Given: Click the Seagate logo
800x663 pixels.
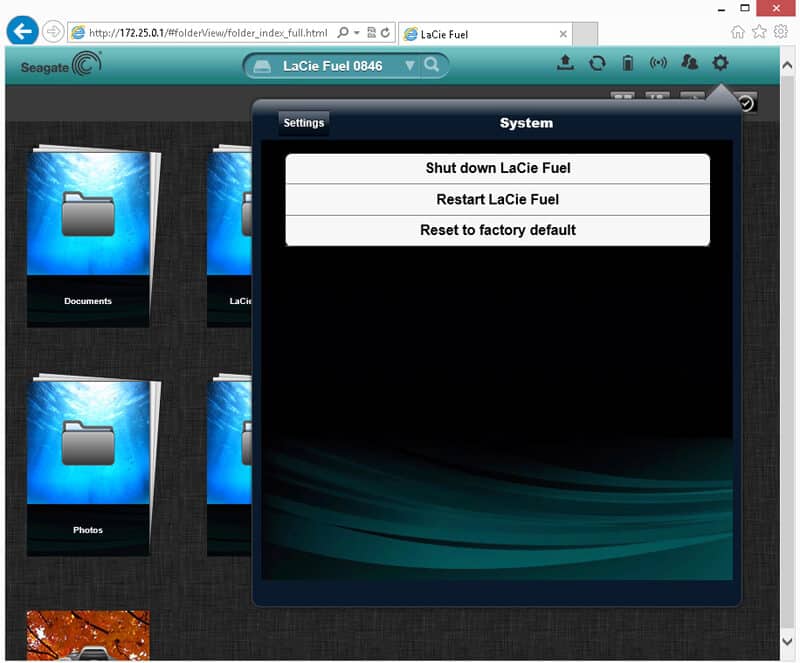Looking at the screenshot, I should tap(61, 65).
